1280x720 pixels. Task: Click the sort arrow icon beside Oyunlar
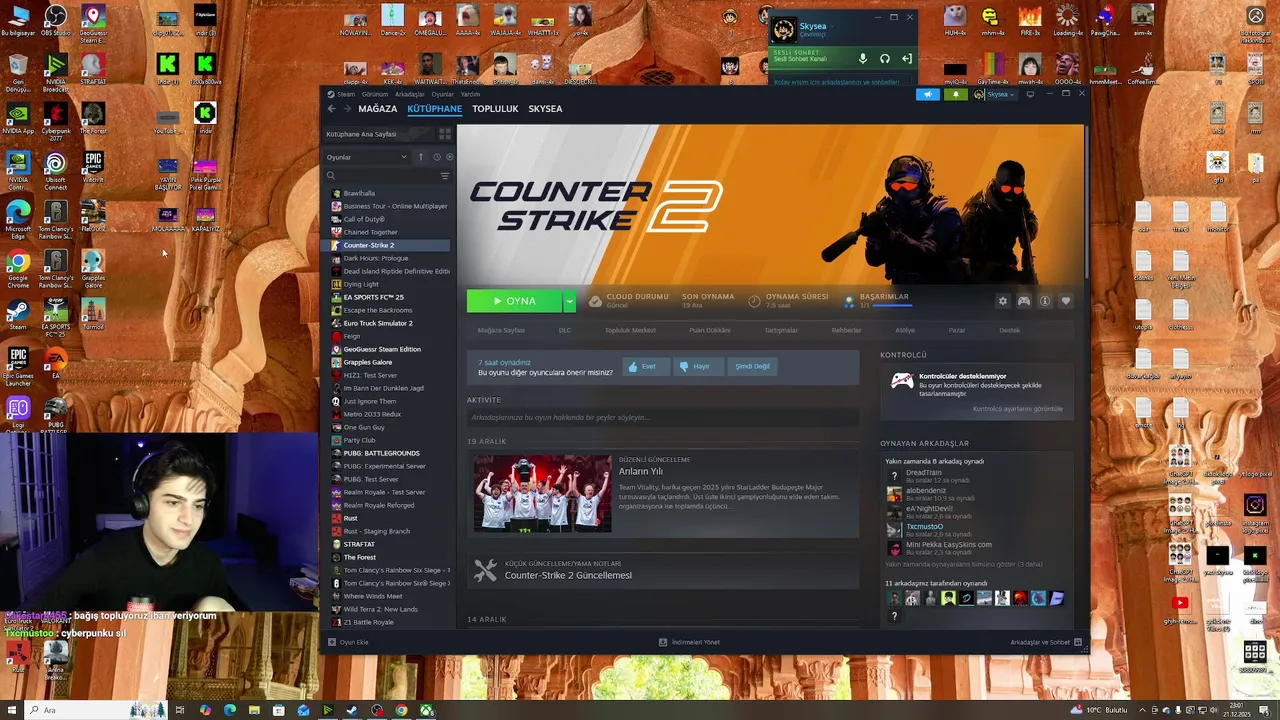(421, 157)
